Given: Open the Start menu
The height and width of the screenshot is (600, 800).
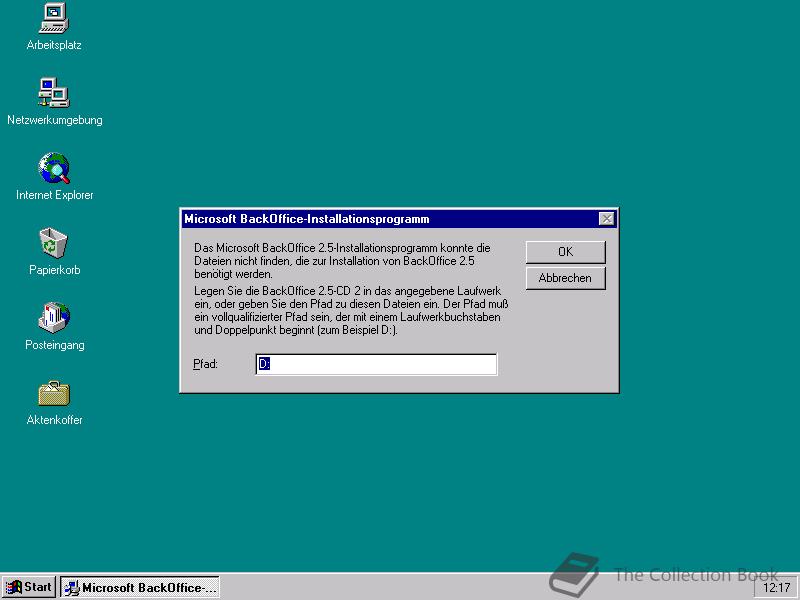Looking at the screenshot, I should [29, 587].
